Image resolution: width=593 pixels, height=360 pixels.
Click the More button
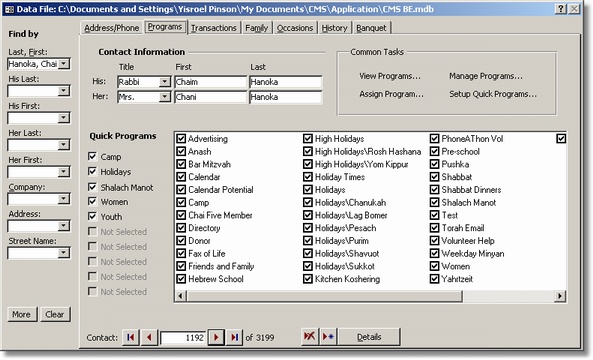22,314
